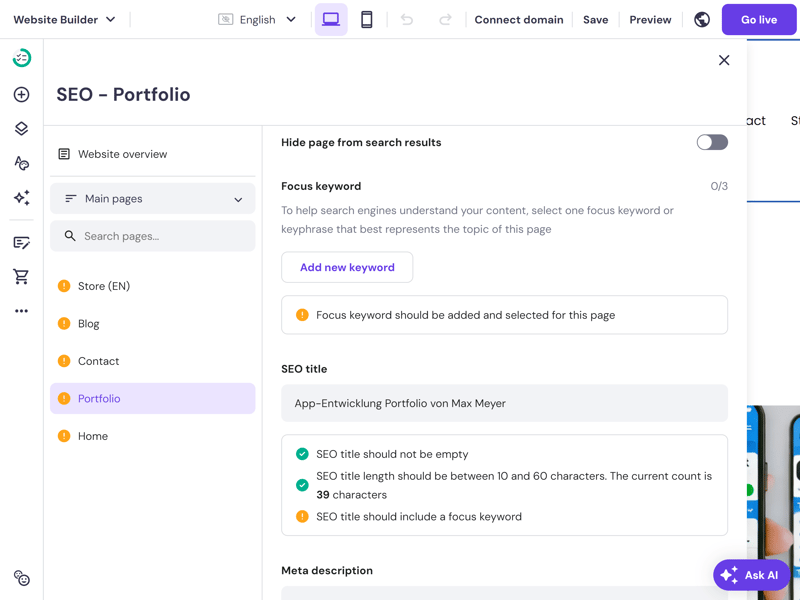Click the warning icon beside Store (EN)
800x600 pixels.
coord(64,286)
